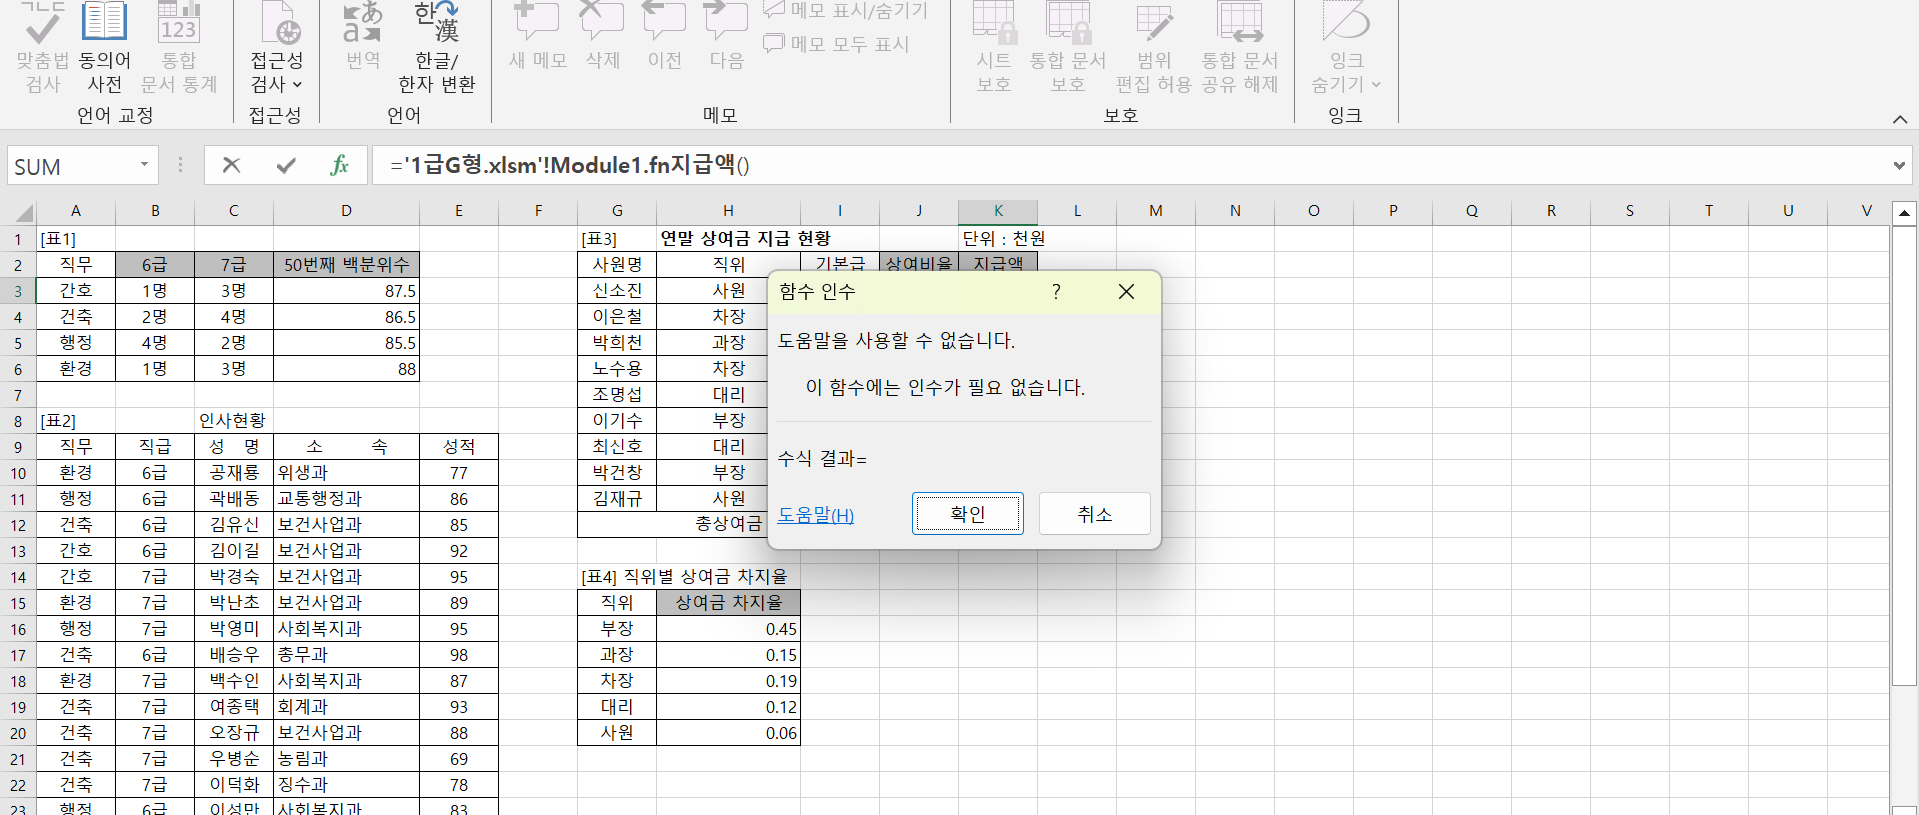The width and height of the screenshot is (1919, 815).
Task: Click the enter checkmark in the formula bar
Action: click(286, 165)
